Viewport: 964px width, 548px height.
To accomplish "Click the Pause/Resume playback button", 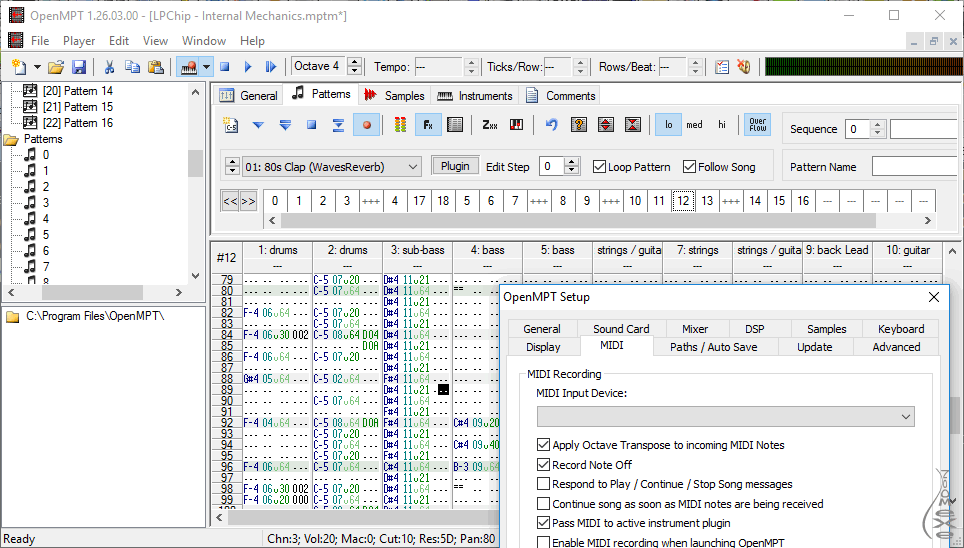I will pos(271,66).
